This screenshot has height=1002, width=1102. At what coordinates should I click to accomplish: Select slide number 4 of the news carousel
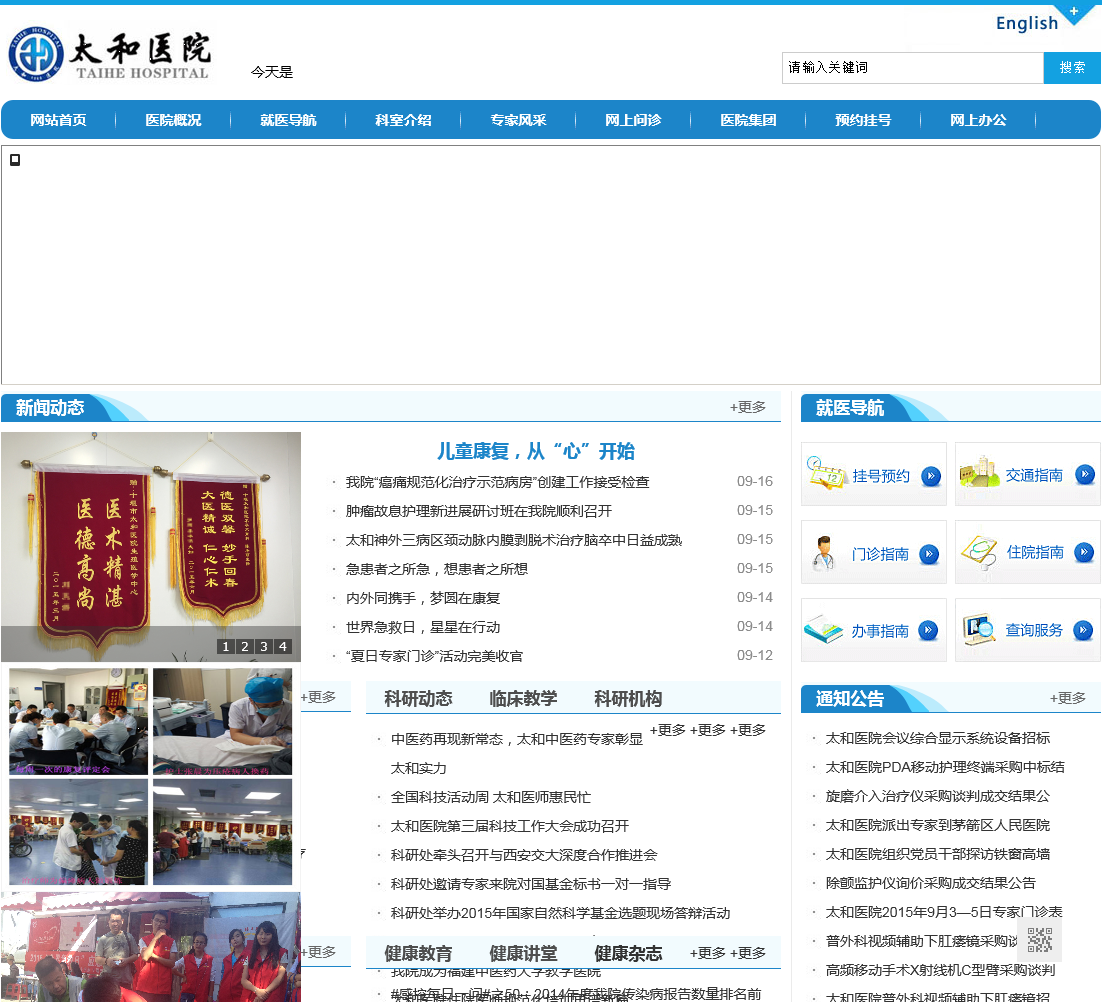point(283,646)
